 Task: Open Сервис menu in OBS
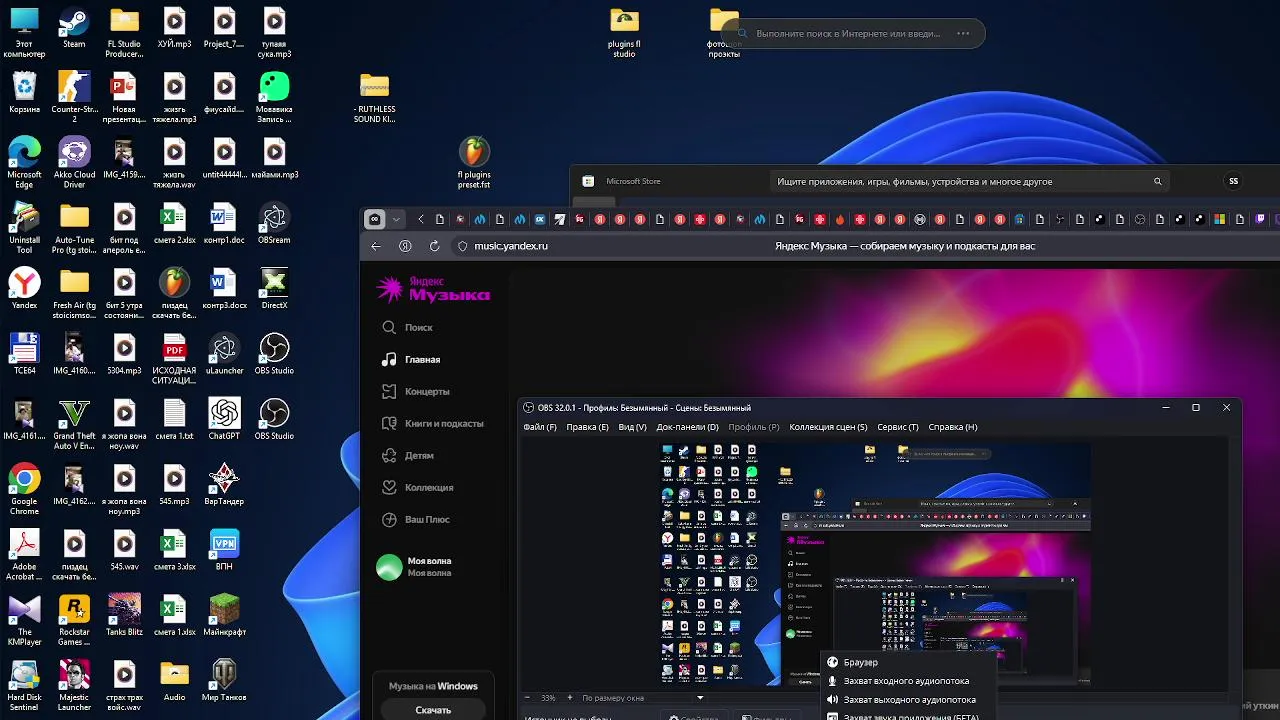point(898,427)
